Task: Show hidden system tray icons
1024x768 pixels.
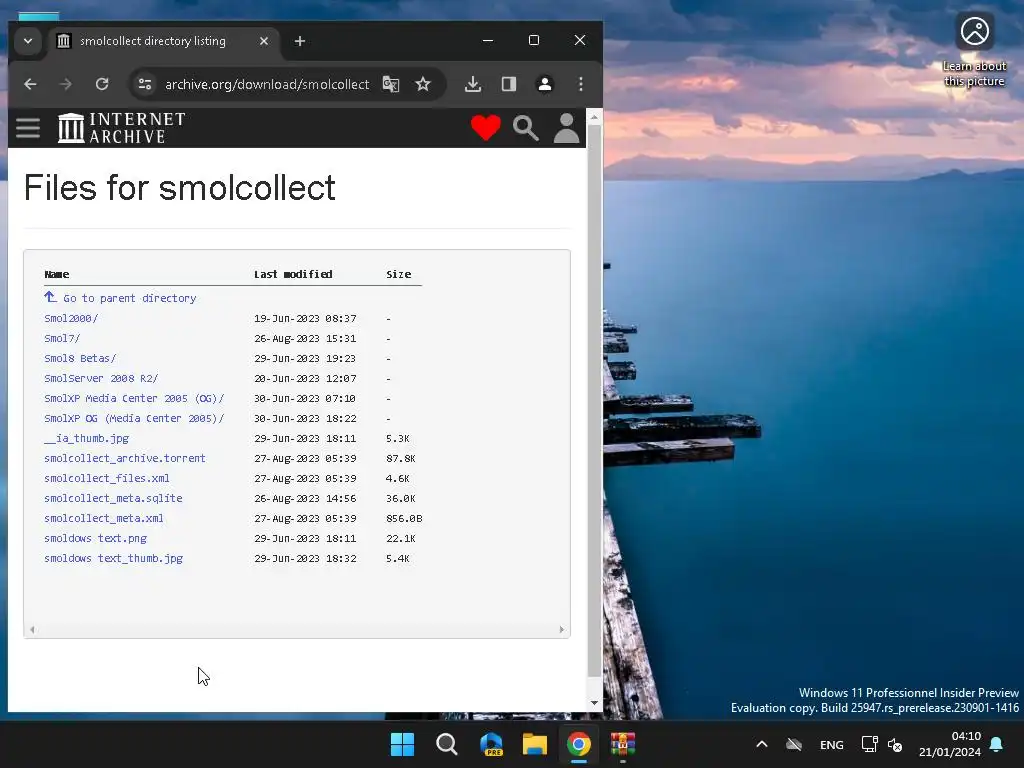Action: pos(761,744)
